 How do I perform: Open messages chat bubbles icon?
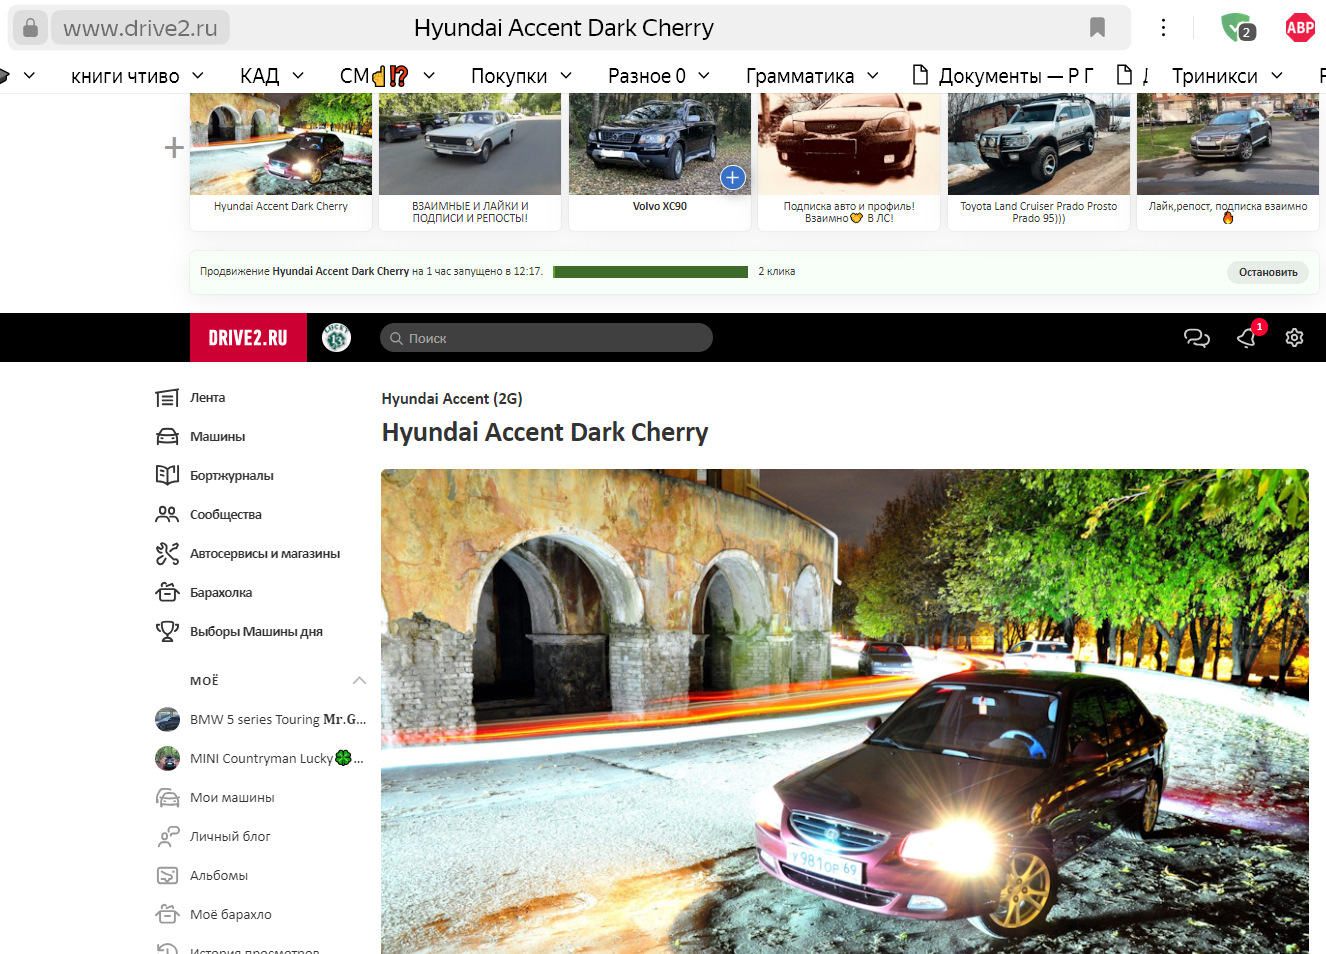[1196, 338]
